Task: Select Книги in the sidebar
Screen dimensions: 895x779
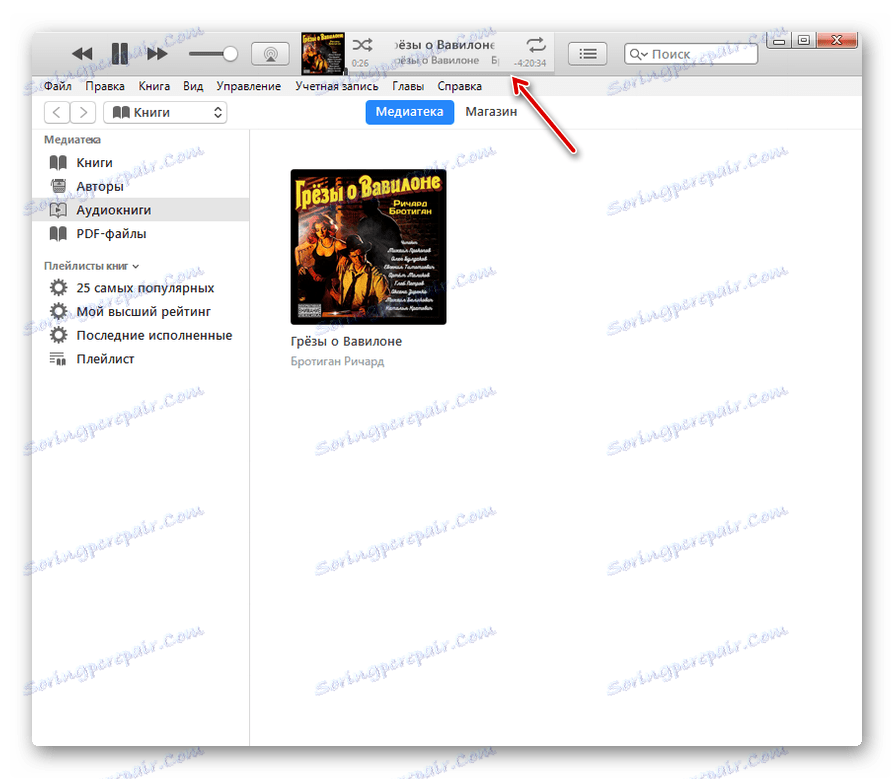Action: pyautogui.click(x=140, y=163)
